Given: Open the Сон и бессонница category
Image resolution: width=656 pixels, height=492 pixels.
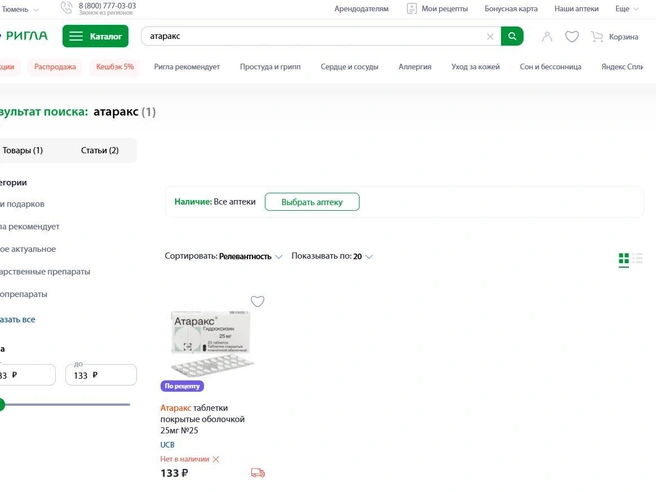Looking at the screenshot, I should 550,67.
